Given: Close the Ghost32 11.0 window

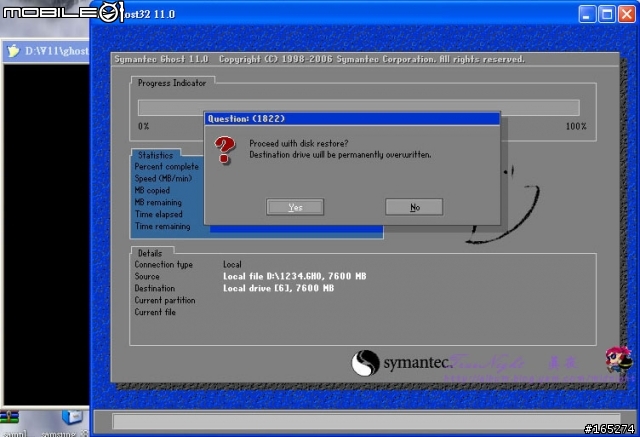Looking at the screenshot, I should coord(627,14).
